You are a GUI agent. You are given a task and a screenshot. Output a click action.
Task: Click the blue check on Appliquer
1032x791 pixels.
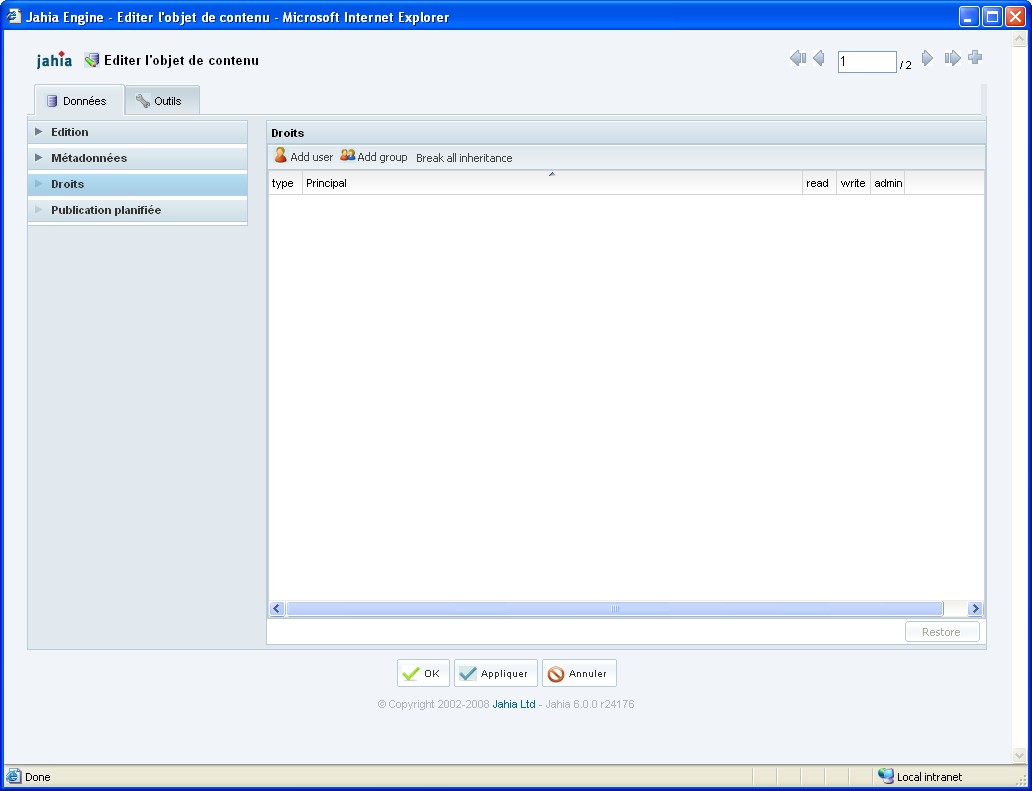468,674
